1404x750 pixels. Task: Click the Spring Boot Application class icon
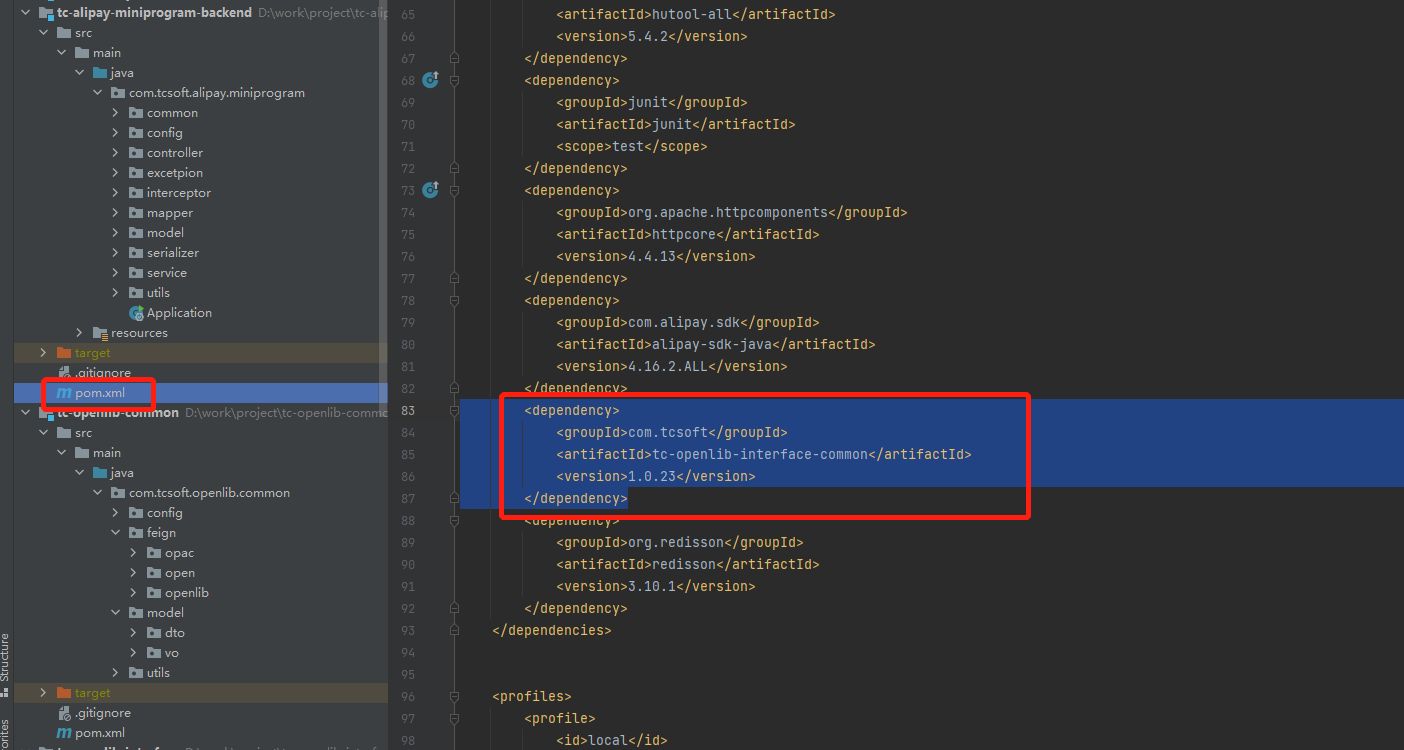137,313
